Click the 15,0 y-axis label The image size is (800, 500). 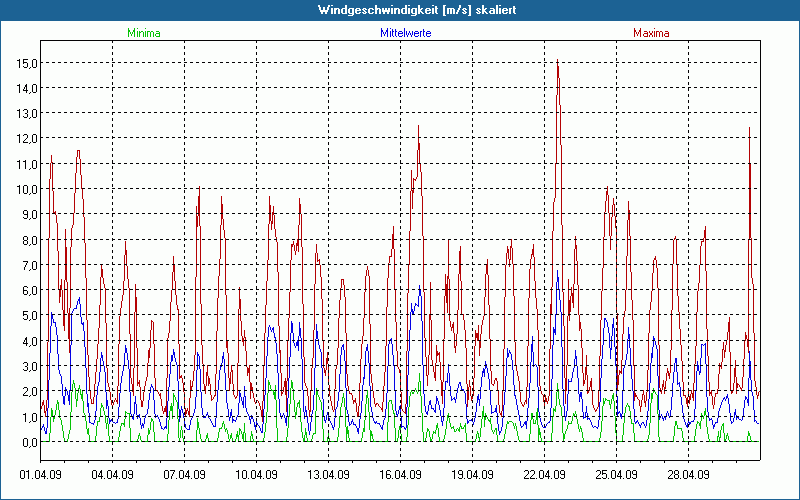click(x=26, y=63)
